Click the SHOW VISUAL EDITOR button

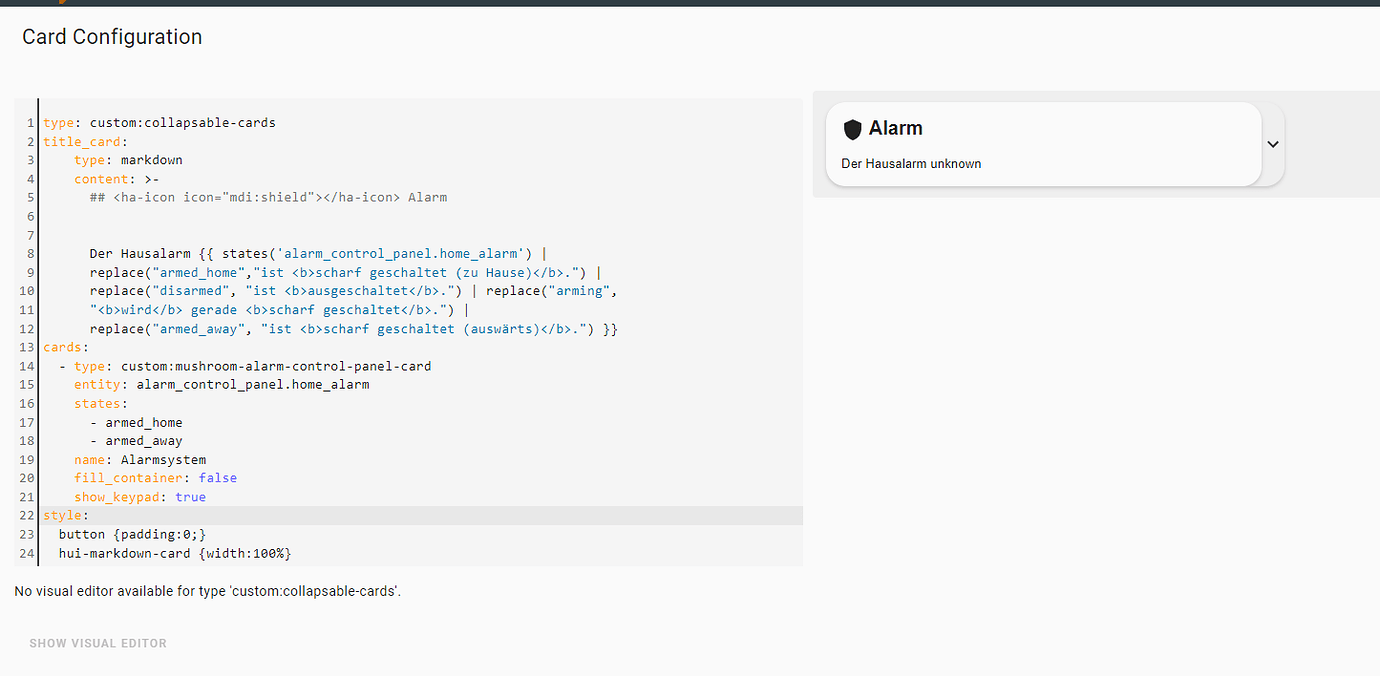click(97, 643)
